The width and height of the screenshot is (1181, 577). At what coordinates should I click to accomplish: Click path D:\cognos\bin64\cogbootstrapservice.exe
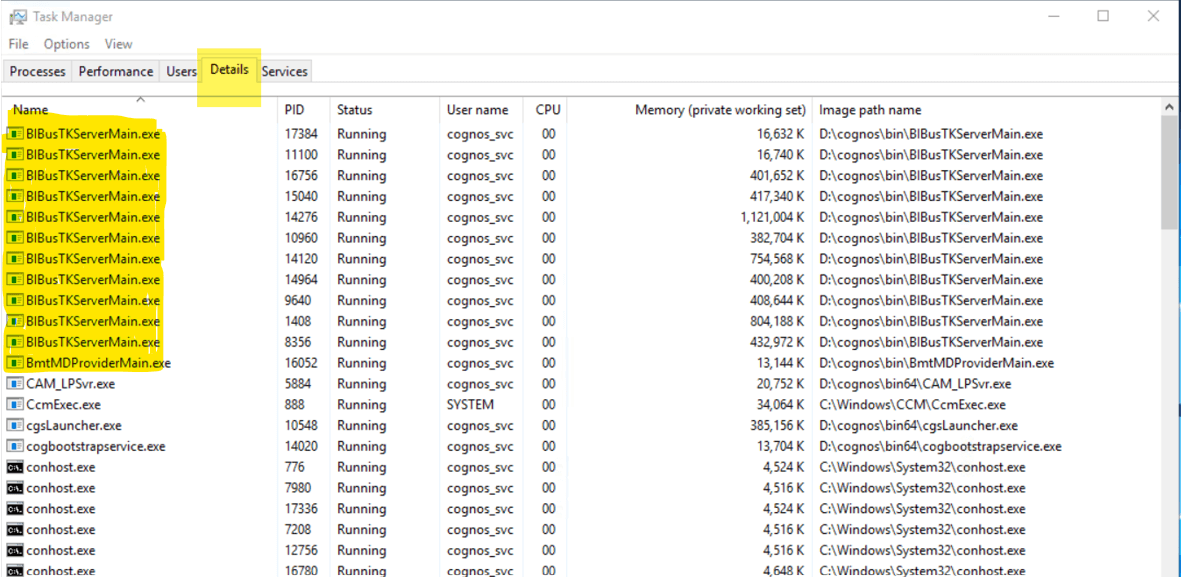[x=940, y=446]
